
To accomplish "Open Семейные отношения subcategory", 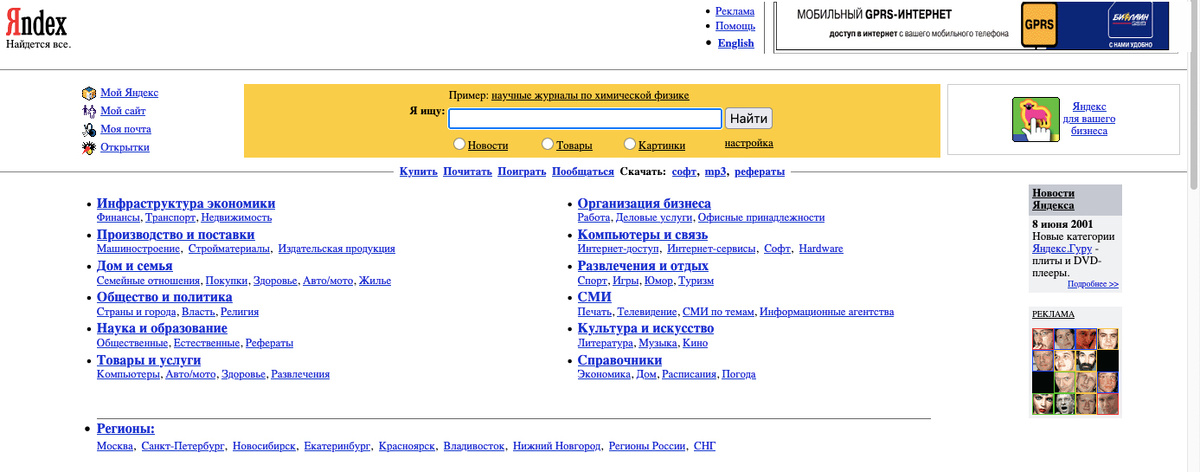I will pos(149,280).
